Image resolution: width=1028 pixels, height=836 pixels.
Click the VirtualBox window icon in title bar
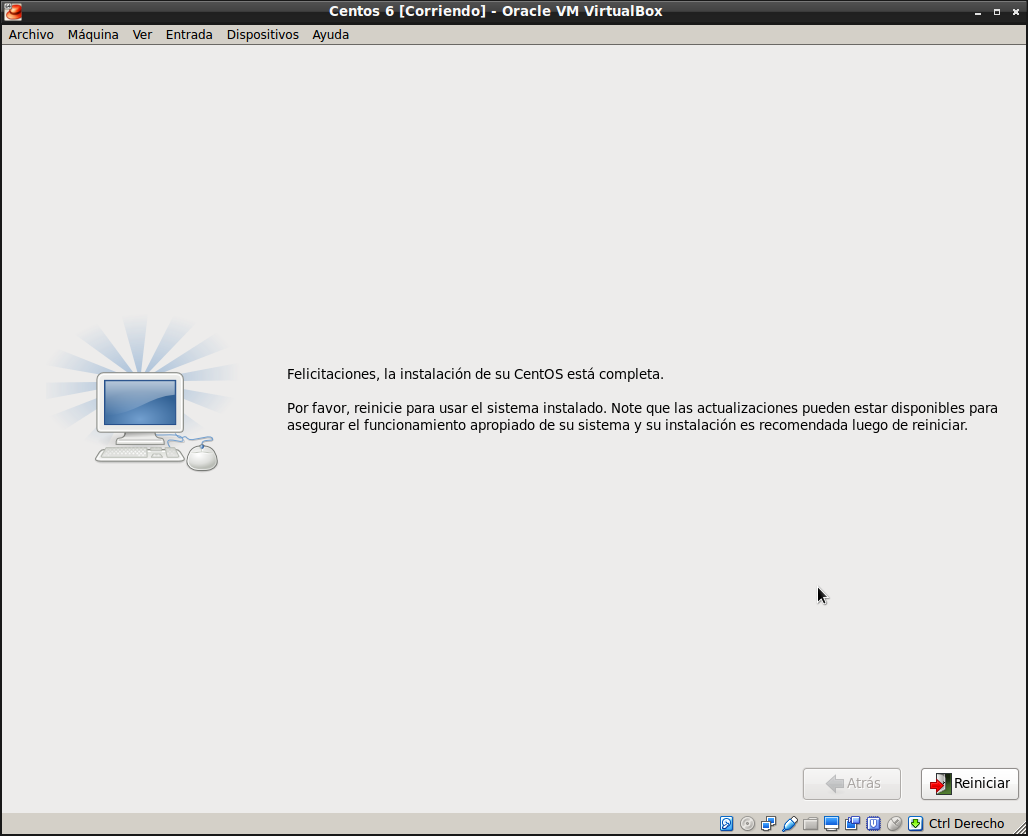tap(13, 12)
